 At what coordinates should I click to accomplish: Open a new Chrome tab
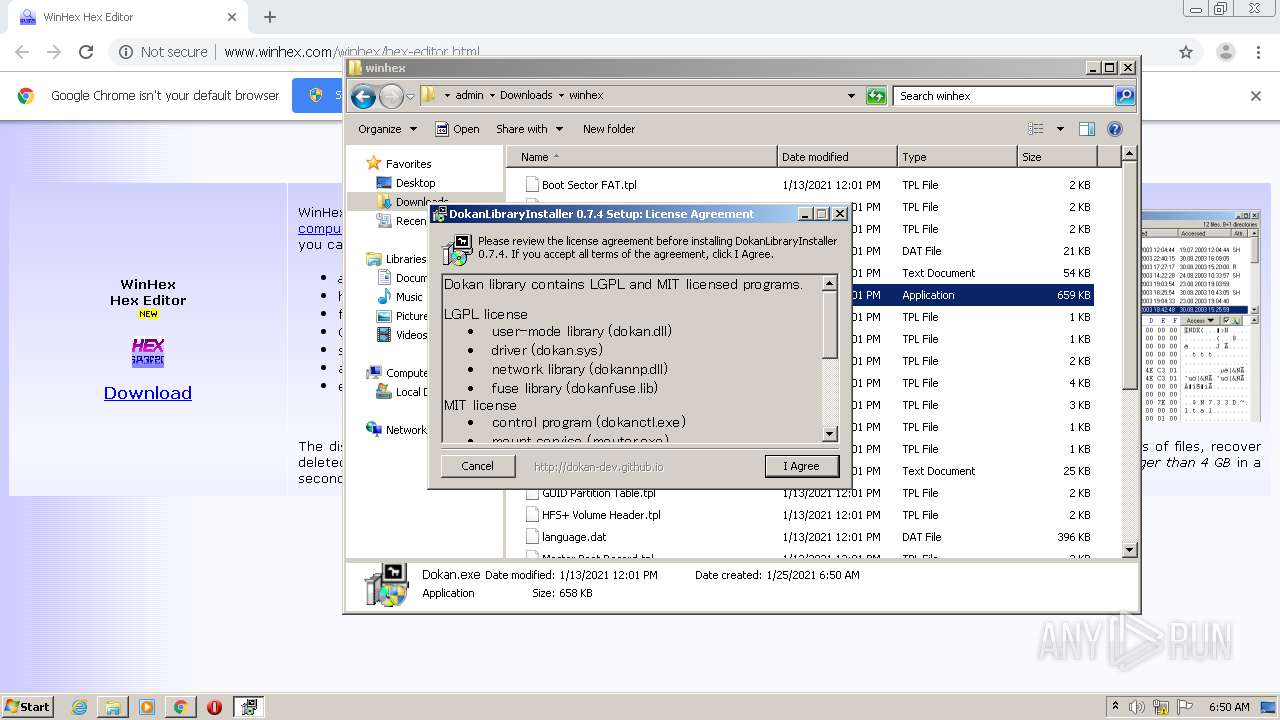(270, 17)
